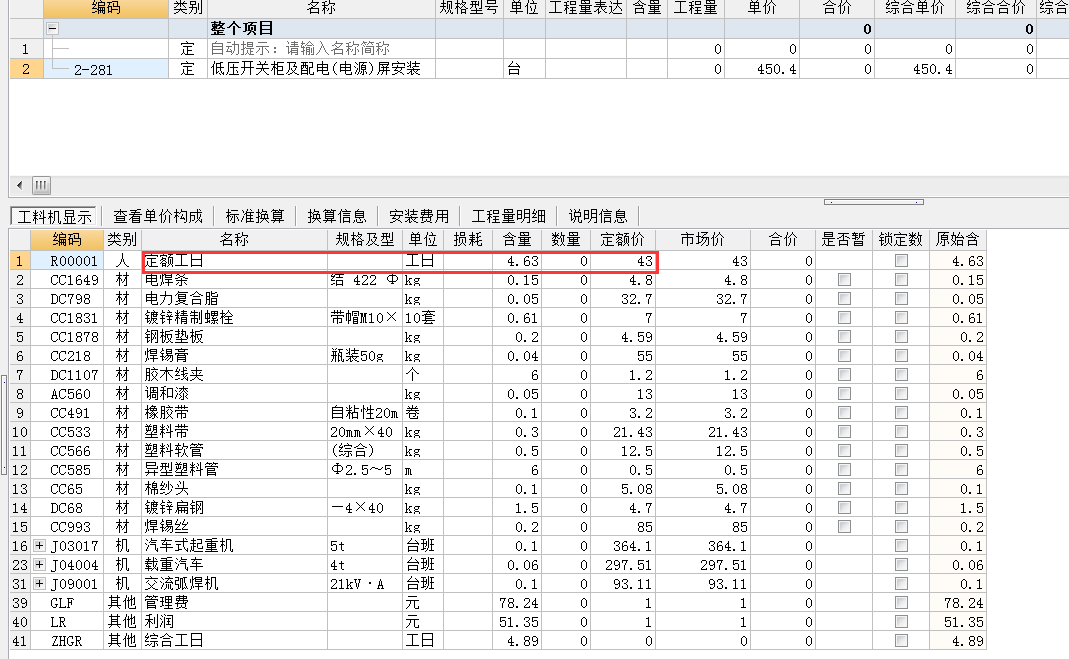Screen dimensions: 1069x659
Task: Toggle 锁定数 checkbox for R00001 定额工日
Action: (x=901, y=260)
